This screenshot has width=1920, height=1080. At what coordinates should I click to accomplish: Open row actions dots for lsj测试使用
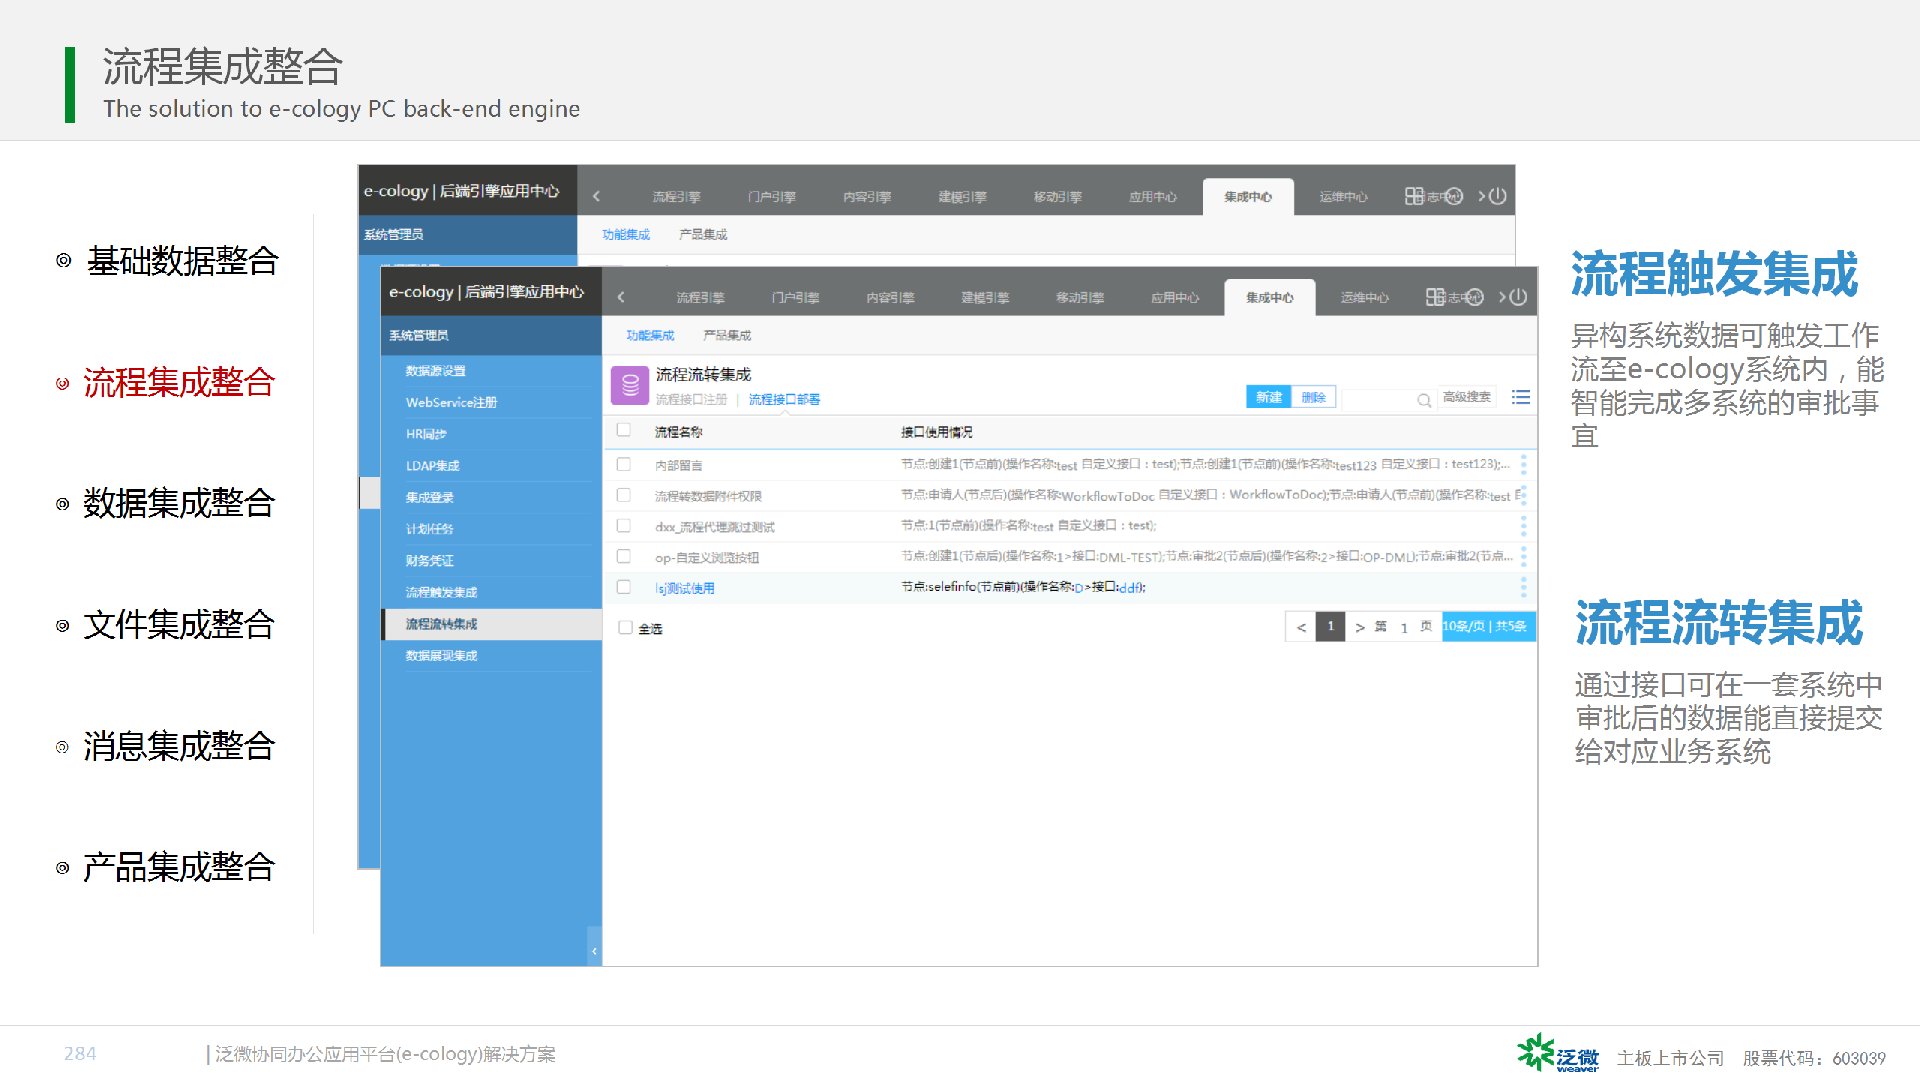coord(1523,587)
